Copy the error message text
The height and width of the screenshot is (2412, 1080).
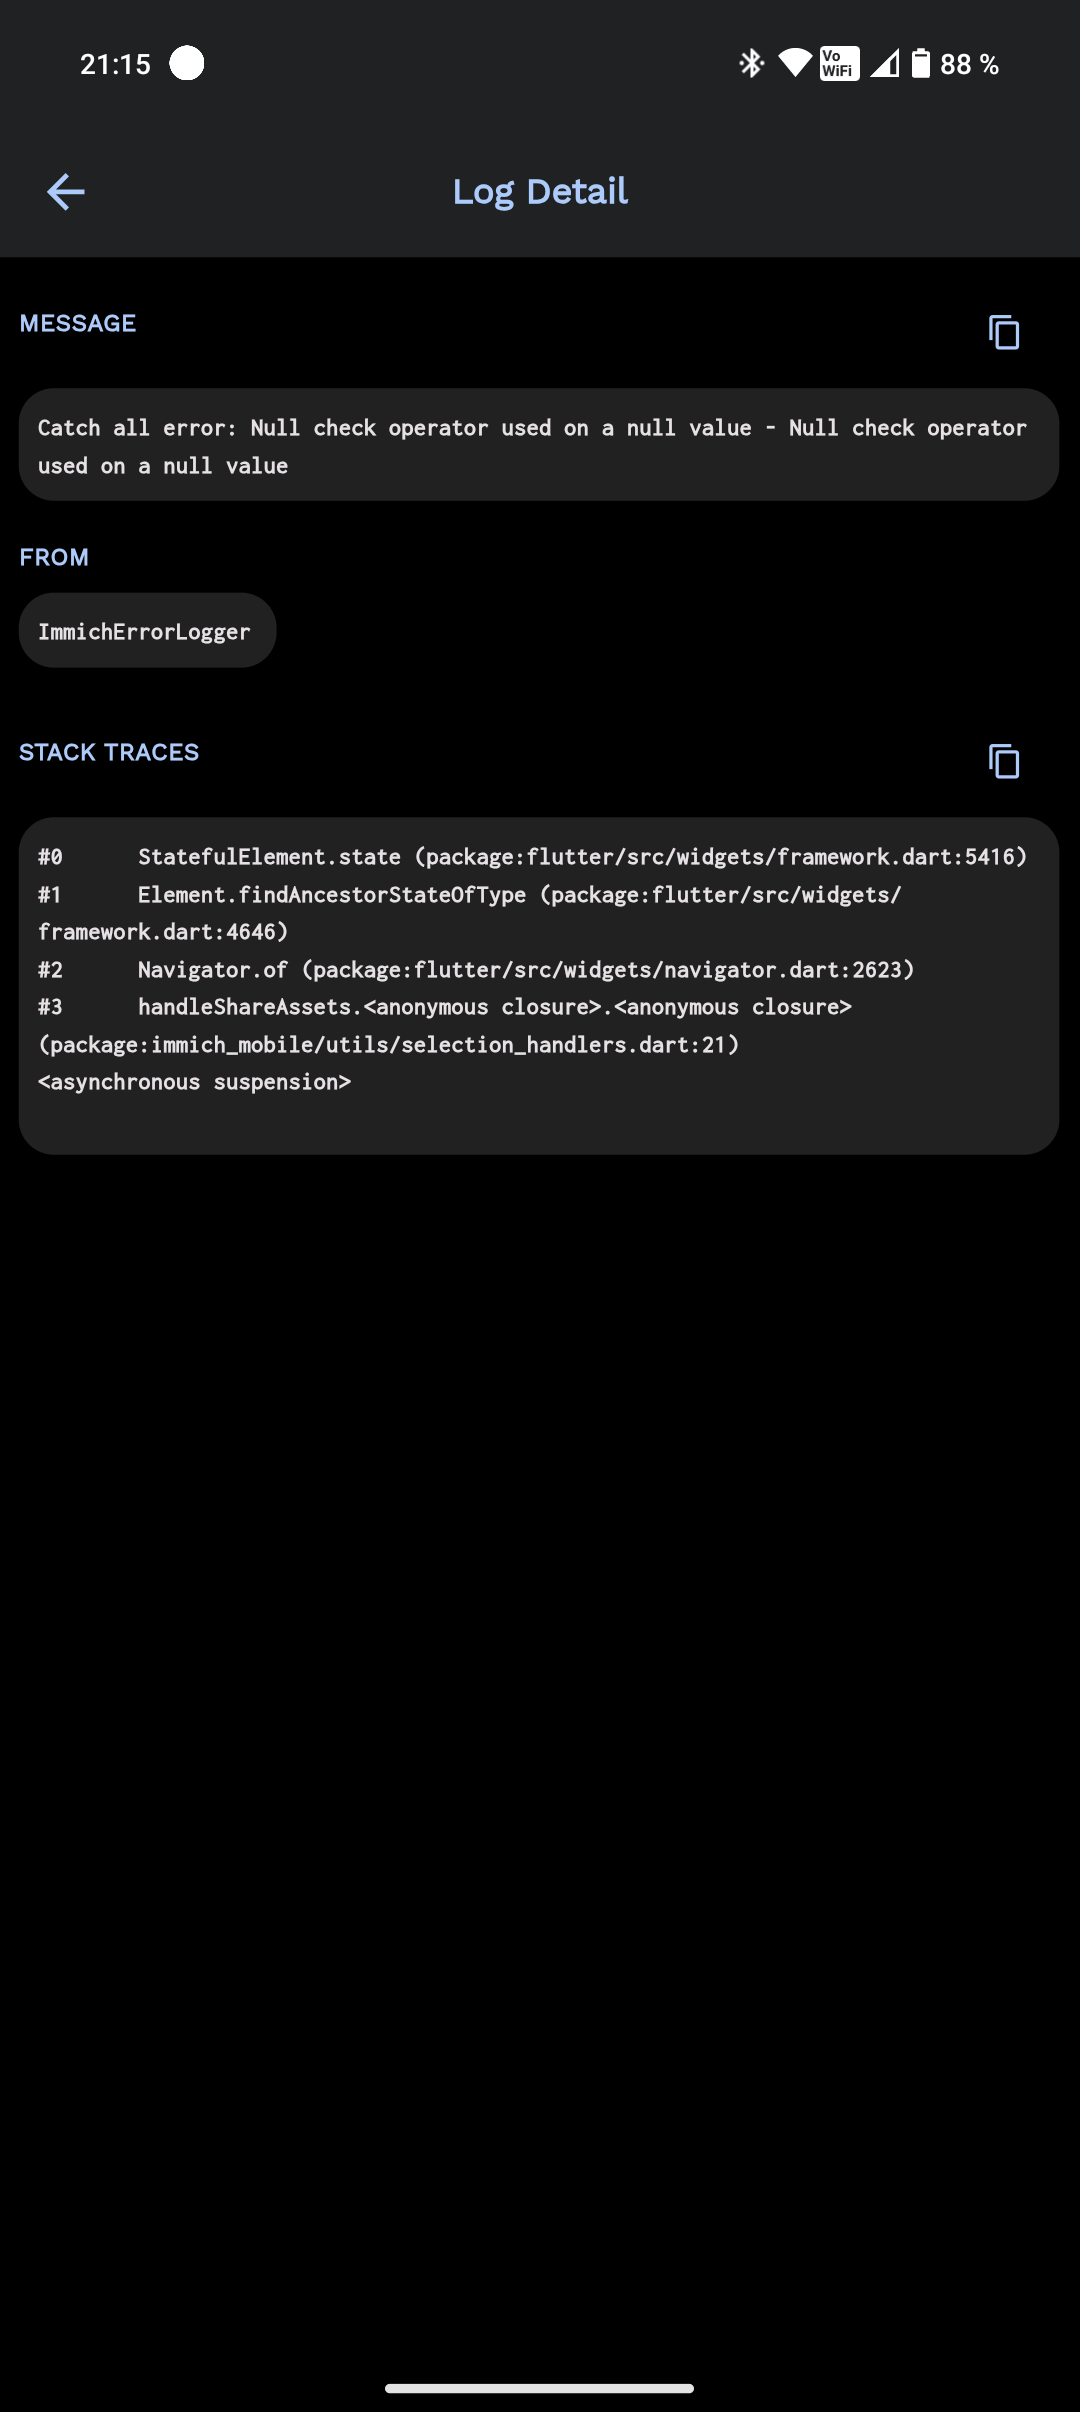click(1004, 332)
